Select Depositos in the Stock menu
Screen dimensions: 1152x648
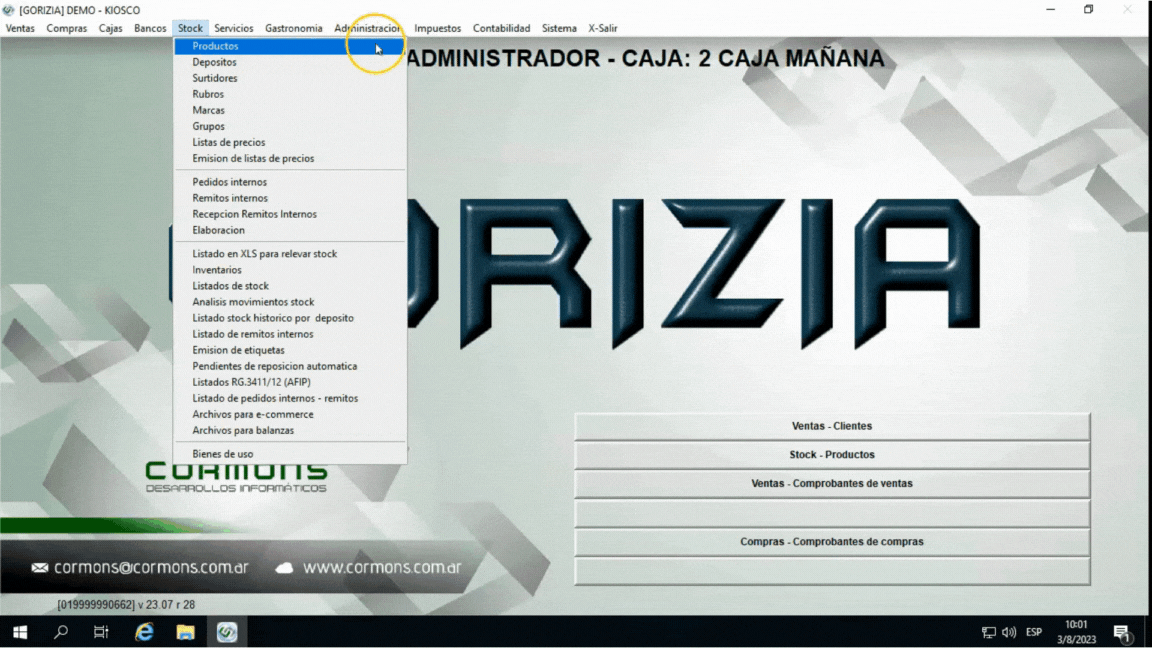(x=289, y=62)
